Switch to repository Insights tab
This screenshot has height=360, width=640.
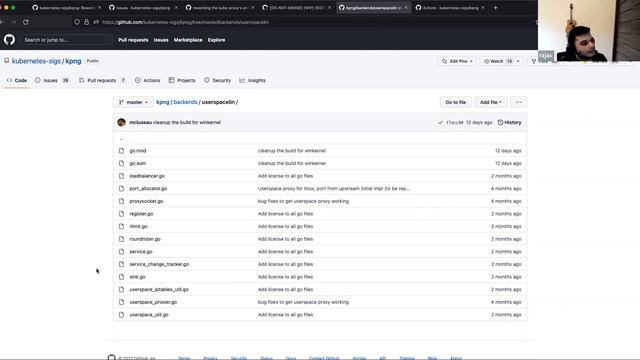point(253,80)
